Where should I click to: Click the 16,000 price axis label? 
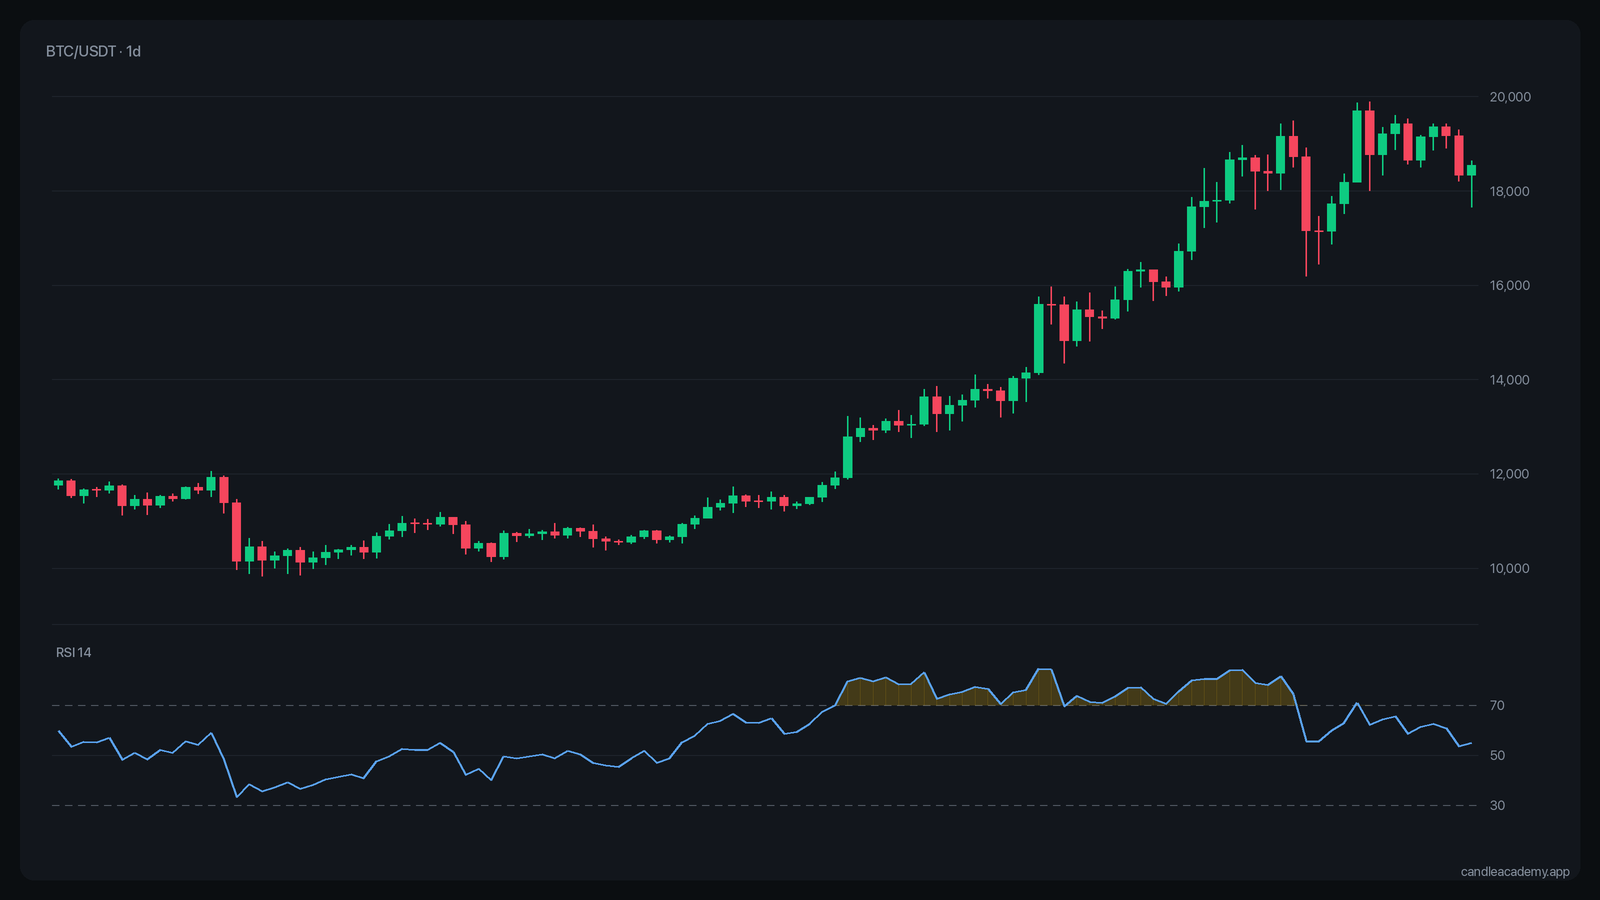[1510, 285]
